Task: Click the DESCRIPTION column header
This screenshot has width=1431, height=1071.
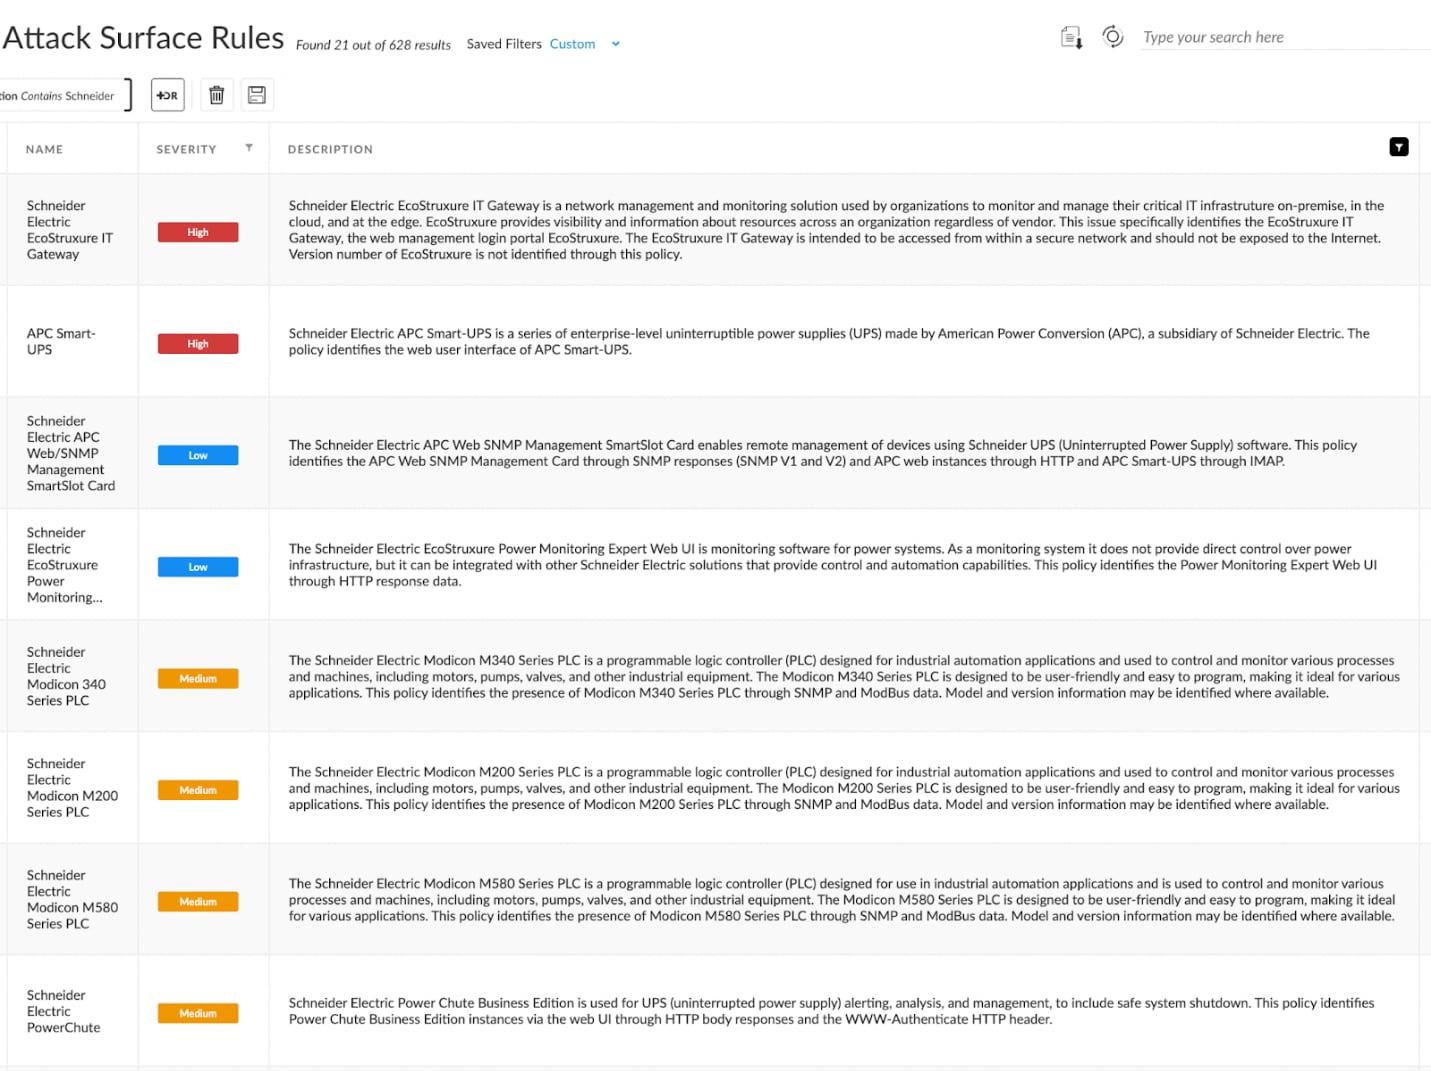Action: click(x=330, y=149)
